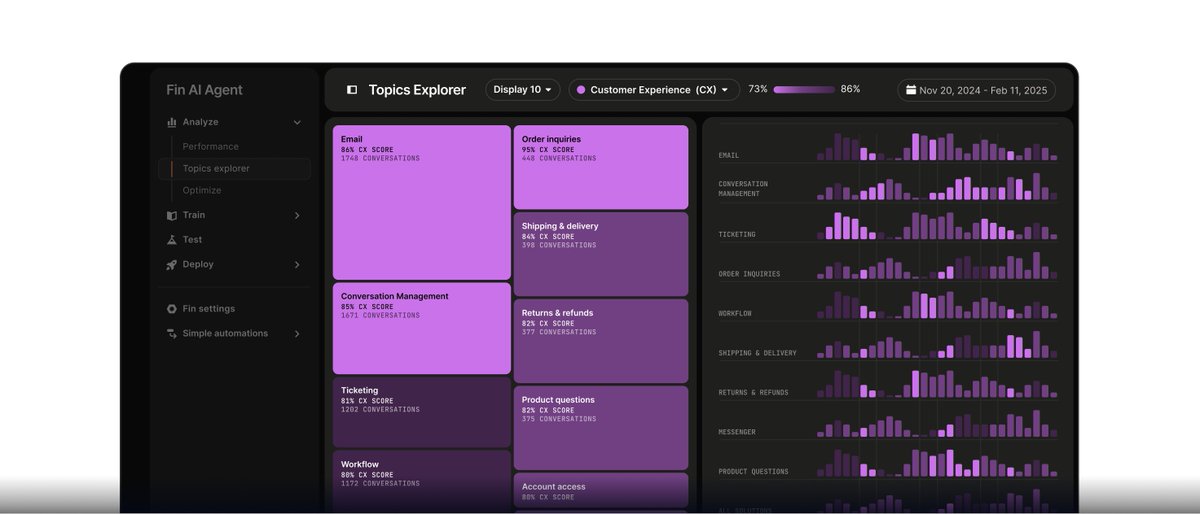This screenshot has height=514, width=1200.
Task: Select the Account access topic tile
Action: 601,492
